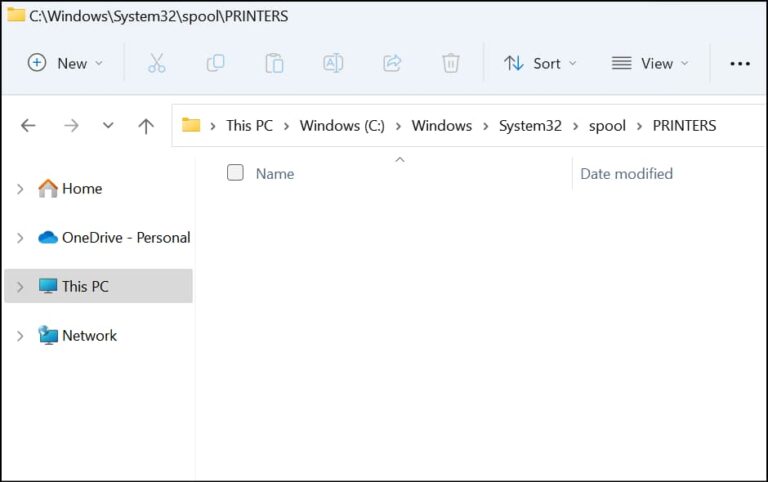Viewport: 768px width, 482px height.
Task: Toggle the select all checkbox
Action: click(235, 173)
